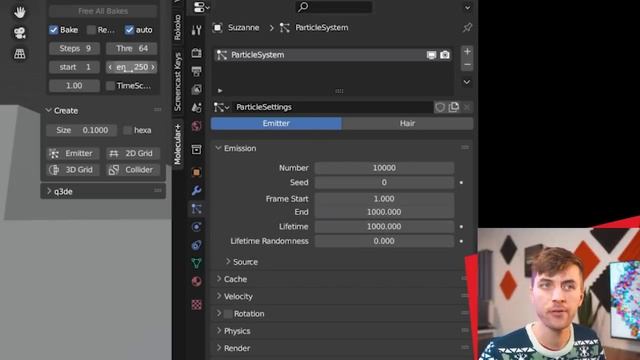
Task: Open the Particles properties tab icon
Action: 196,209
